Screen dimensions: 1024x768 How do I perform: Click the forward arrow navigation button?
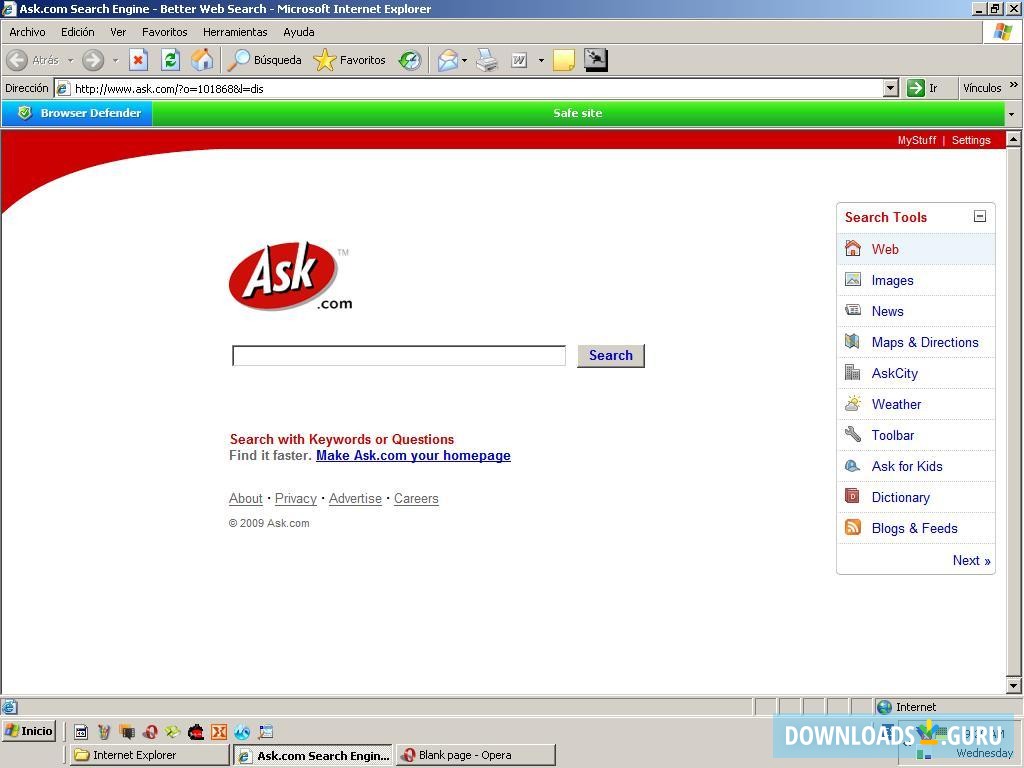[x=93, y=60]
